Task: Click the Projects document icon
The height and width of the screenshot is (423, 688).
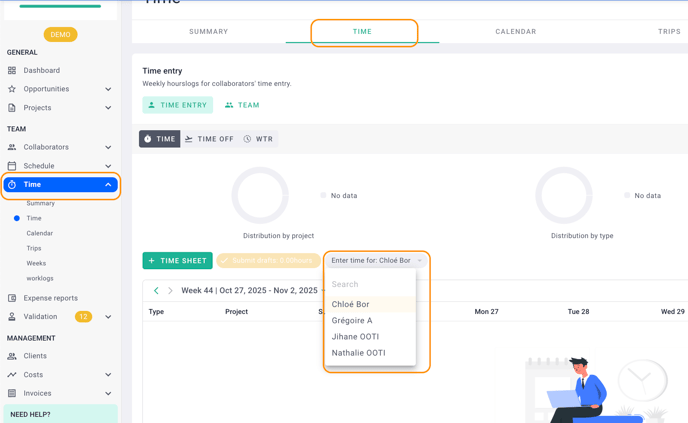Action: click(x=12, y=108)
